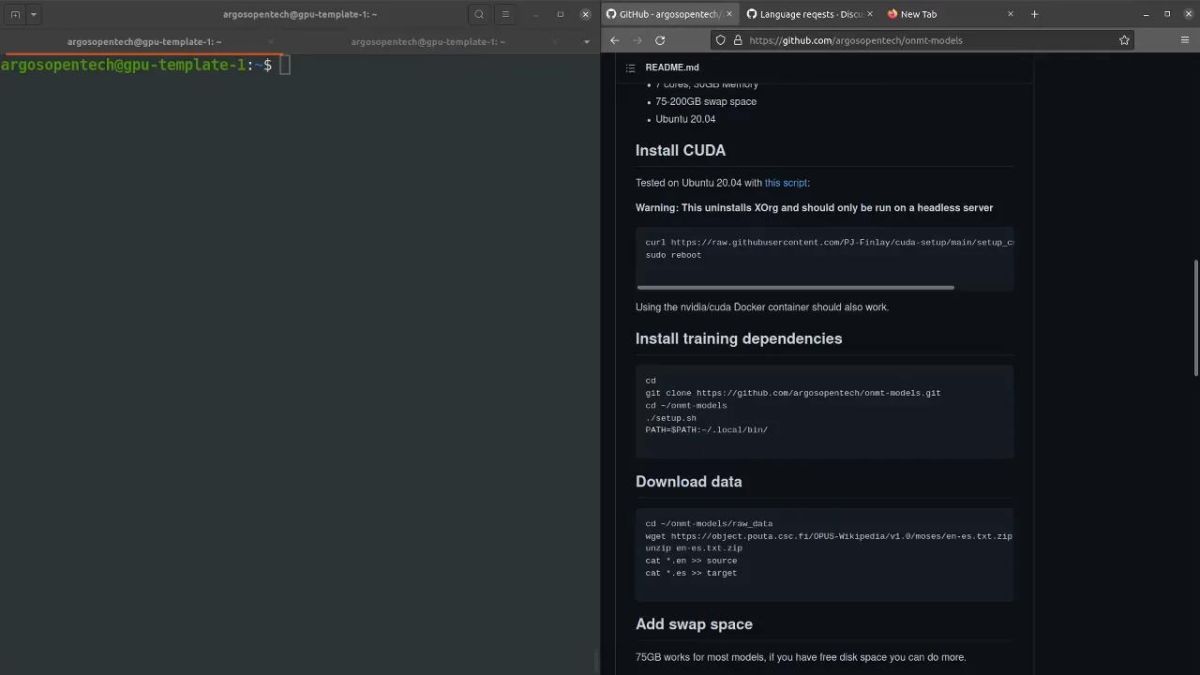Minimize the Firefox window

point(1147,14)
